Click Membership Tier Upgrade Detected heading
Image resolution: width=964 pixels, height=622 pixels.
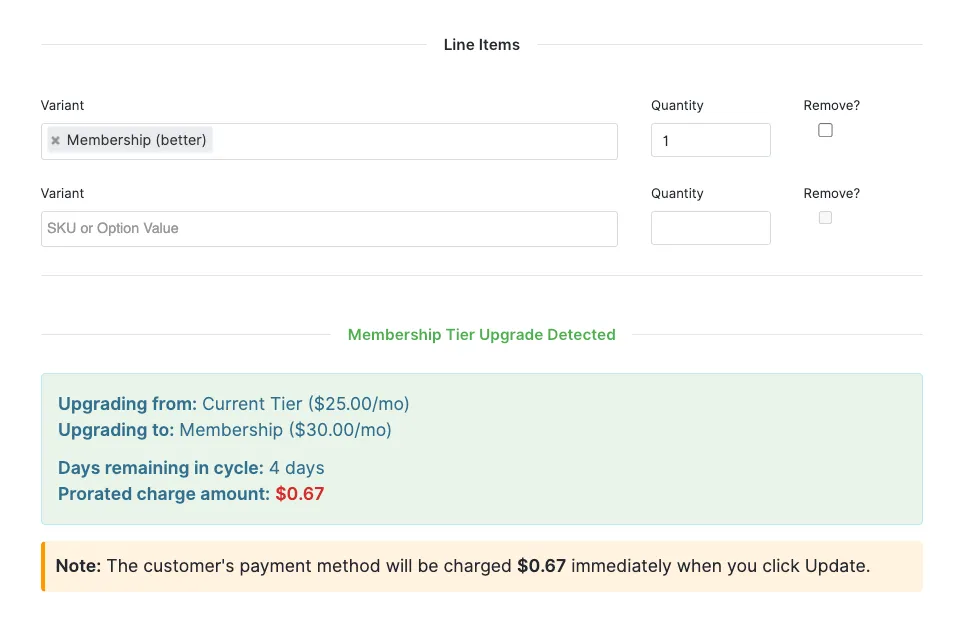coord(481,335)
